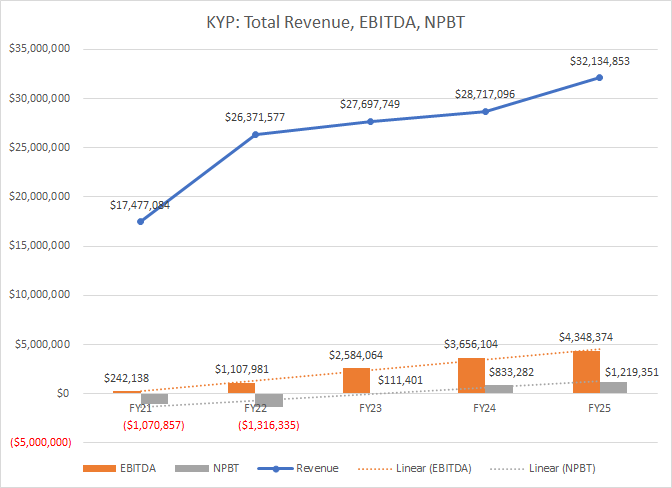Select the FY25 revenue data point marker
672x488 pixels.
(600, 77)
